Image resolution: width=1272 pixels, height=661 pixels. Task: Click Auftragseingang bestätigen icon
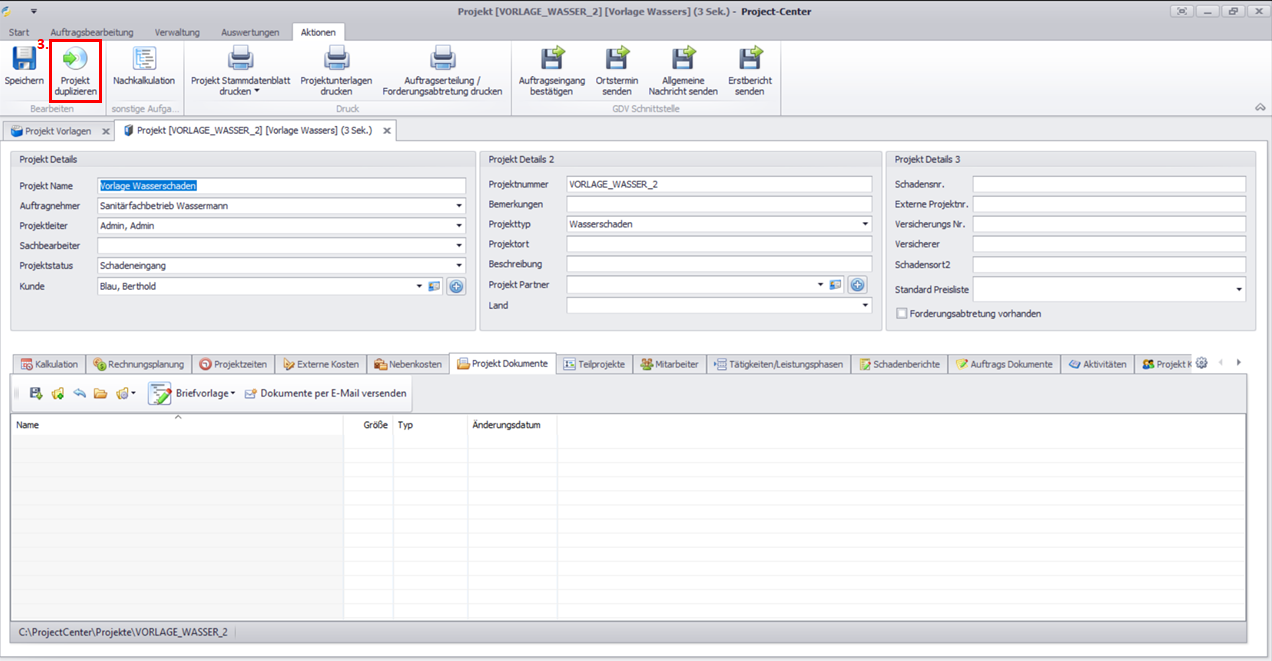coord(551,60)
